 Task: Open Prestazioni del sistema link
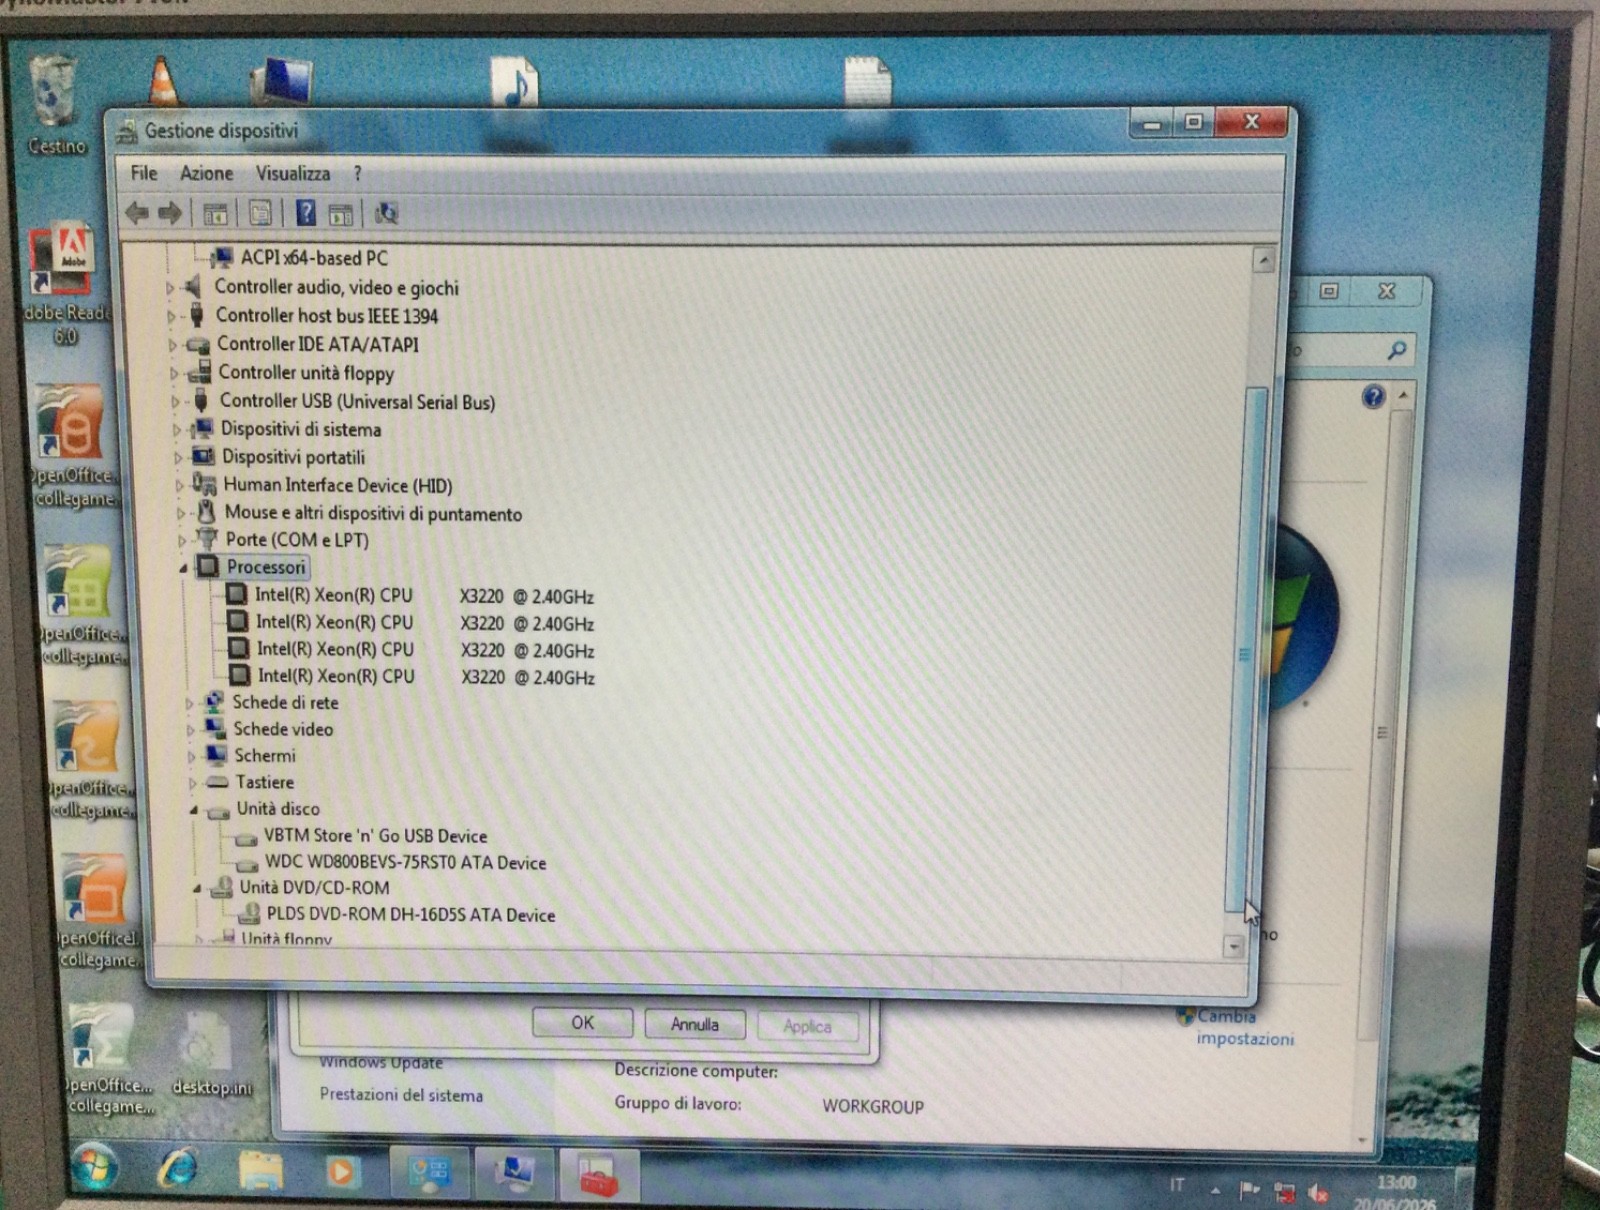tap(401, 1095)
